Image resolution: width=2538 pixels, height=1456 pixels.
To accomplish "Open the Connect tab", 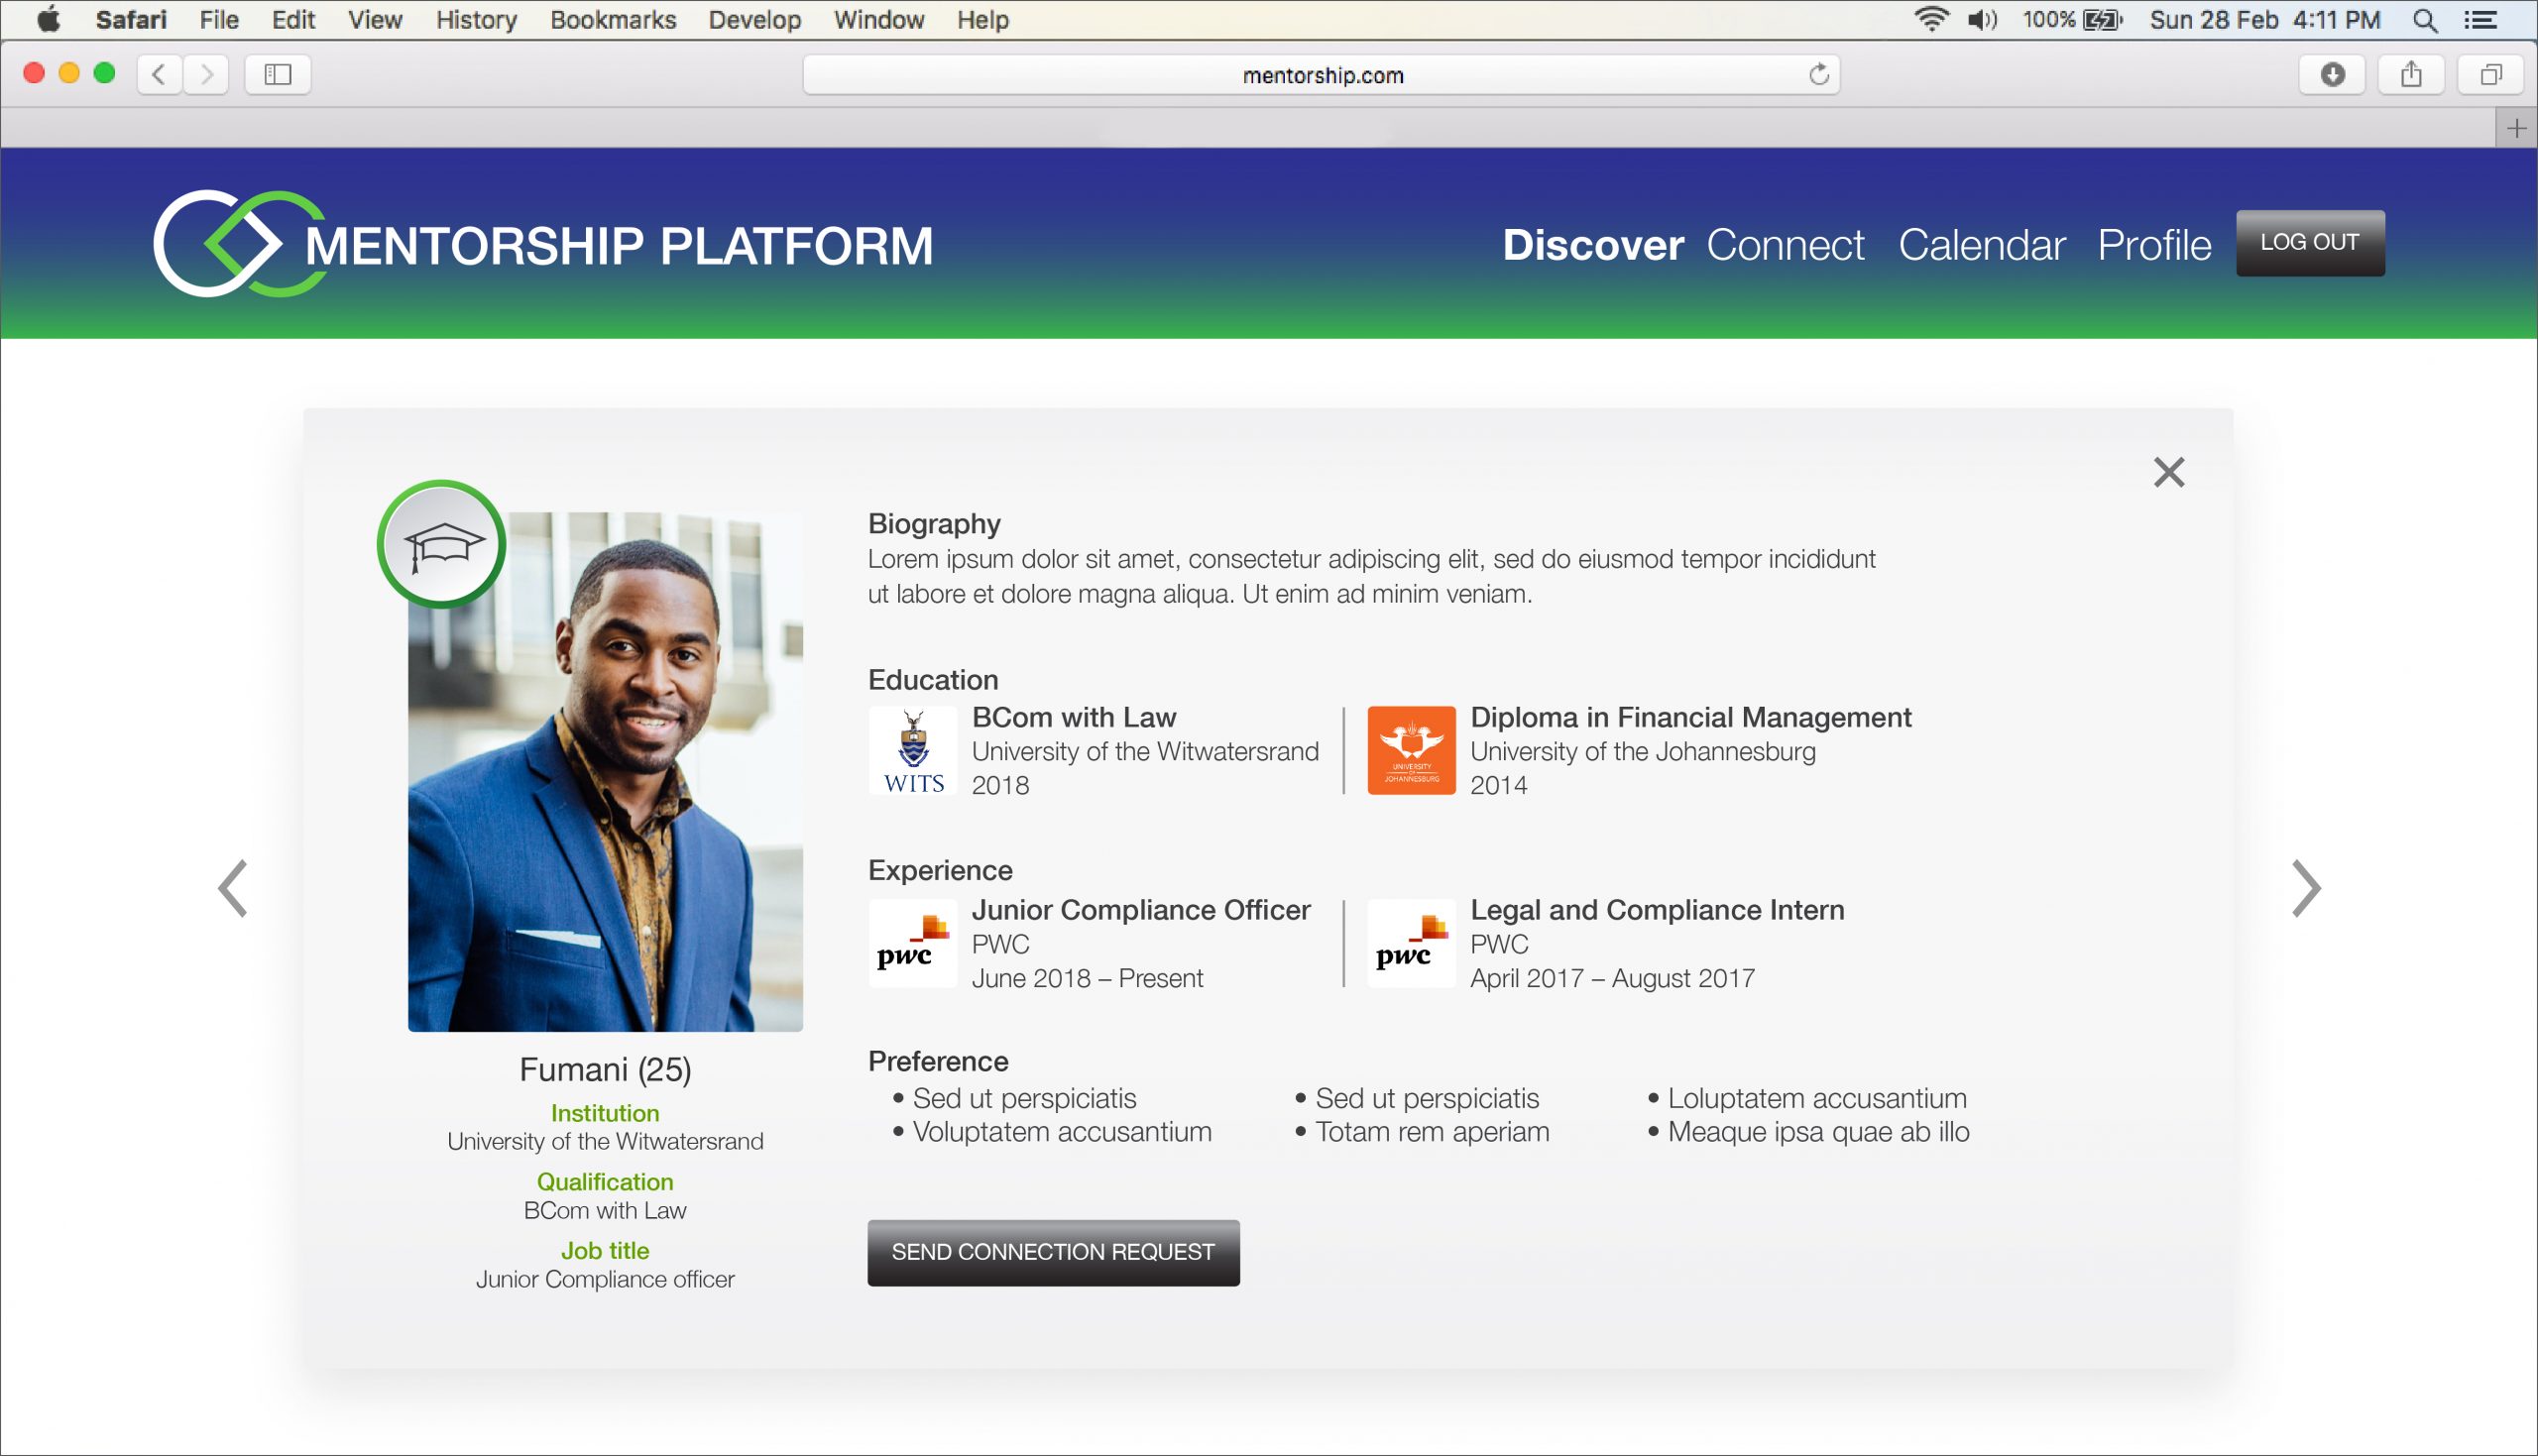I will click(x=1785, y=245).
